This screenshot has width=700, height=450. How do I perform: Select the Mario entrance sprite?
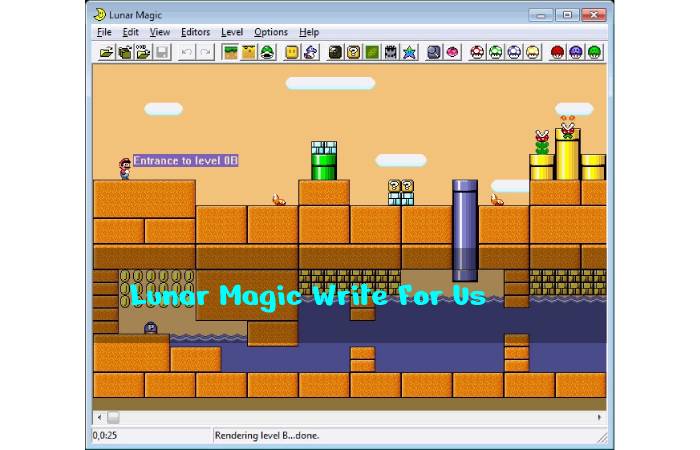pos(125,169)
